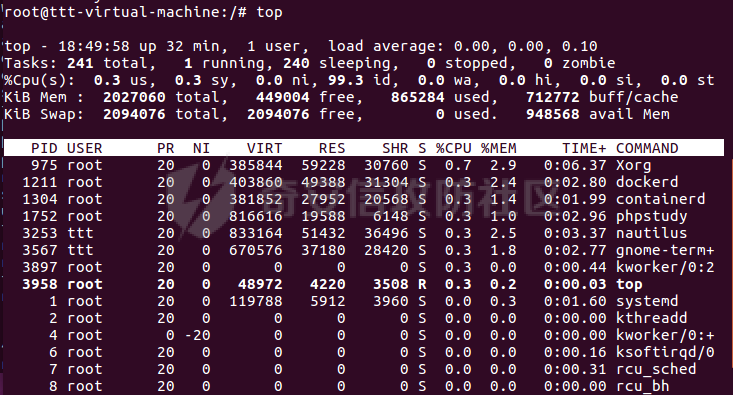The image size is (733, 395).
Task: Select the 712772 buff/cache value
Action: (x=553, y=97)
